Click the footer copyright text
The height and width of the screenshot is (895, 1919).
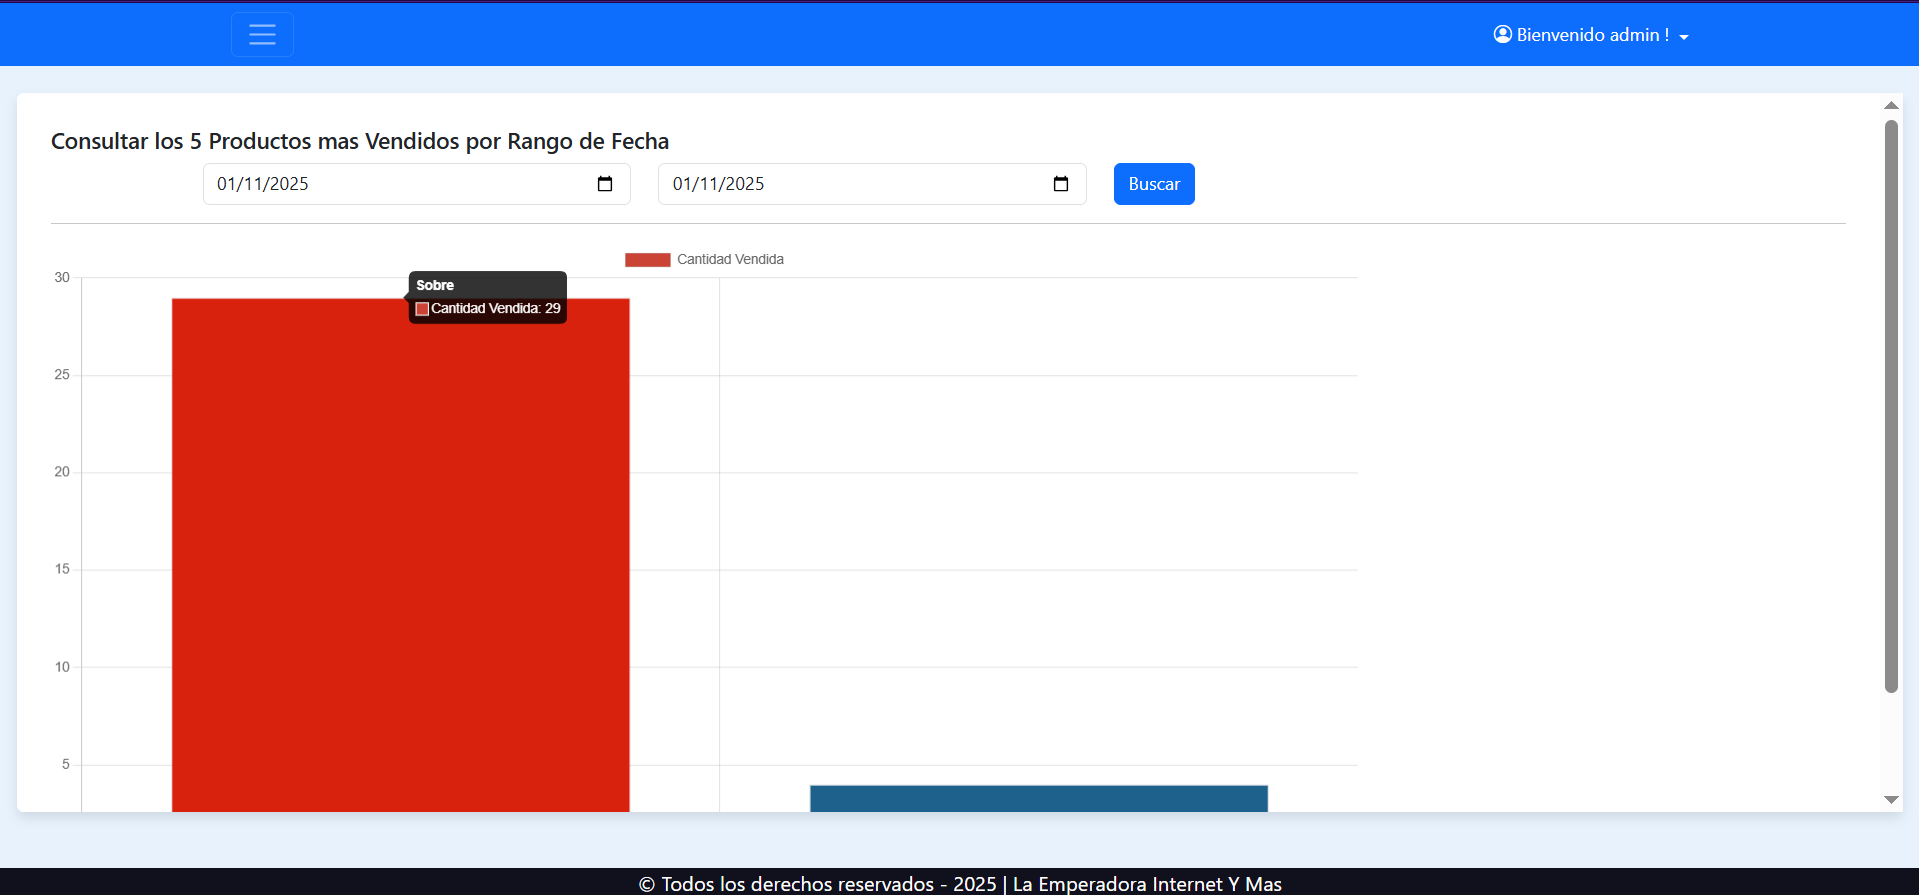[x=959, y=884]
